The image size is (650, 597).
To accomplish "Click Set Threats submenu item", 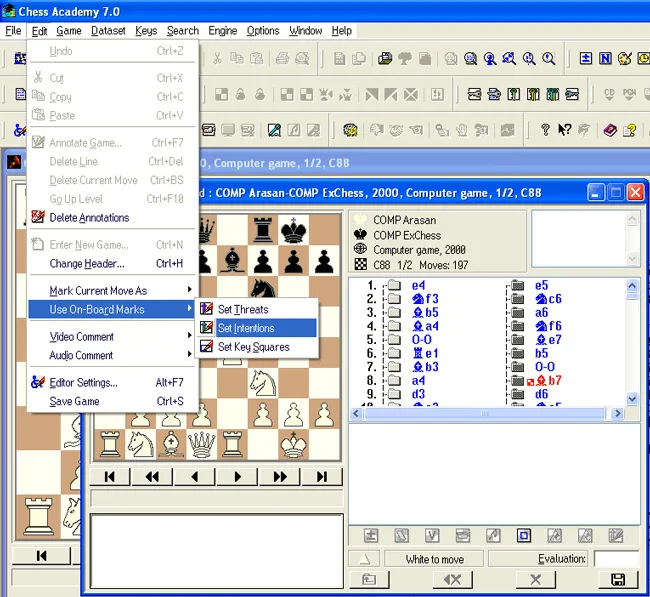I will tap(242, 310).
